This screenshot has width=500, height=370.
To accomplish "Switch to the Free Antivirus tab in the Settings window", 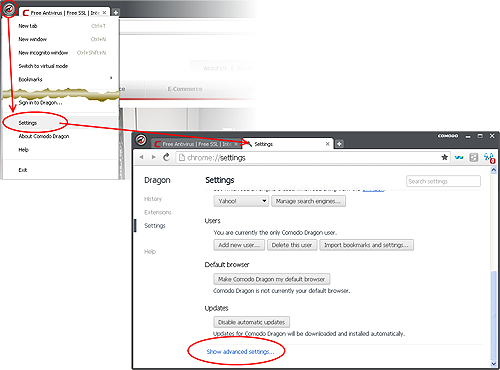I will point(197,144).
